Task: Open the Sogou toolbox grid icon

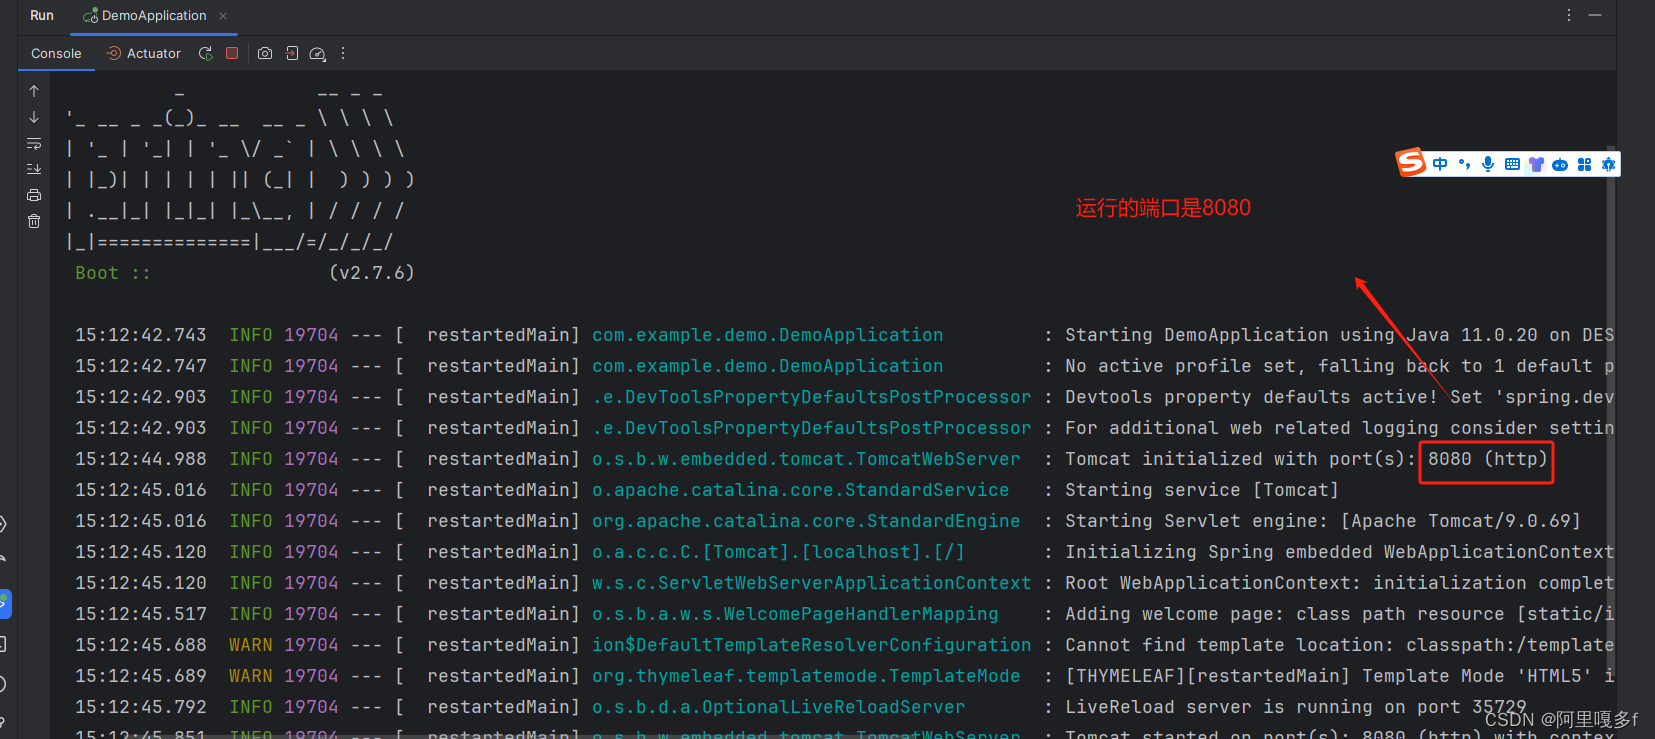Action: tap(1584, 164)
